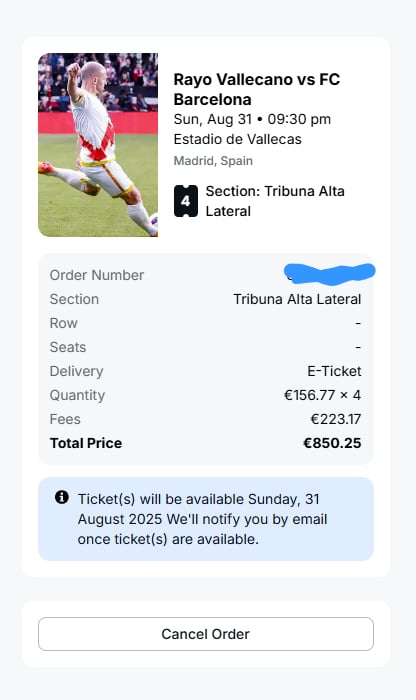
Task: Click the info icon in ticket notice
Action: [x=62, y=497]
